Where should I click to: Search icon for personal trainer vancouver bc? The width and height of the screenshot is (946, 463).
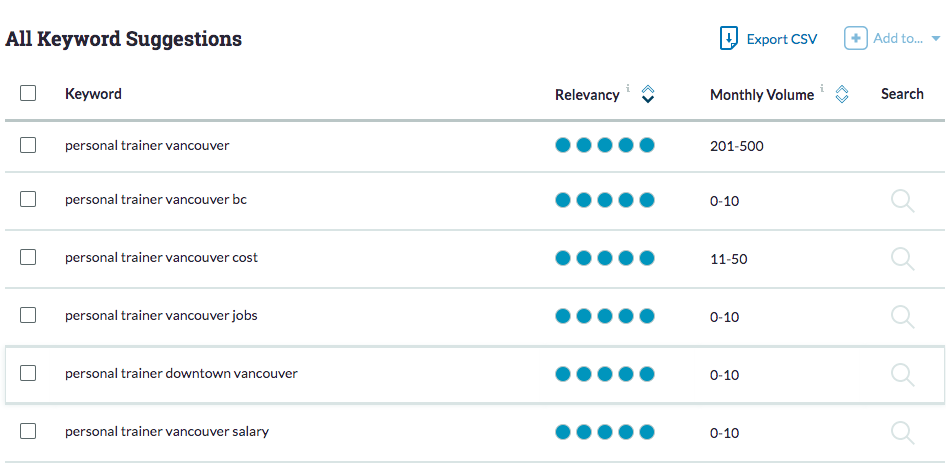click(903, 201)
